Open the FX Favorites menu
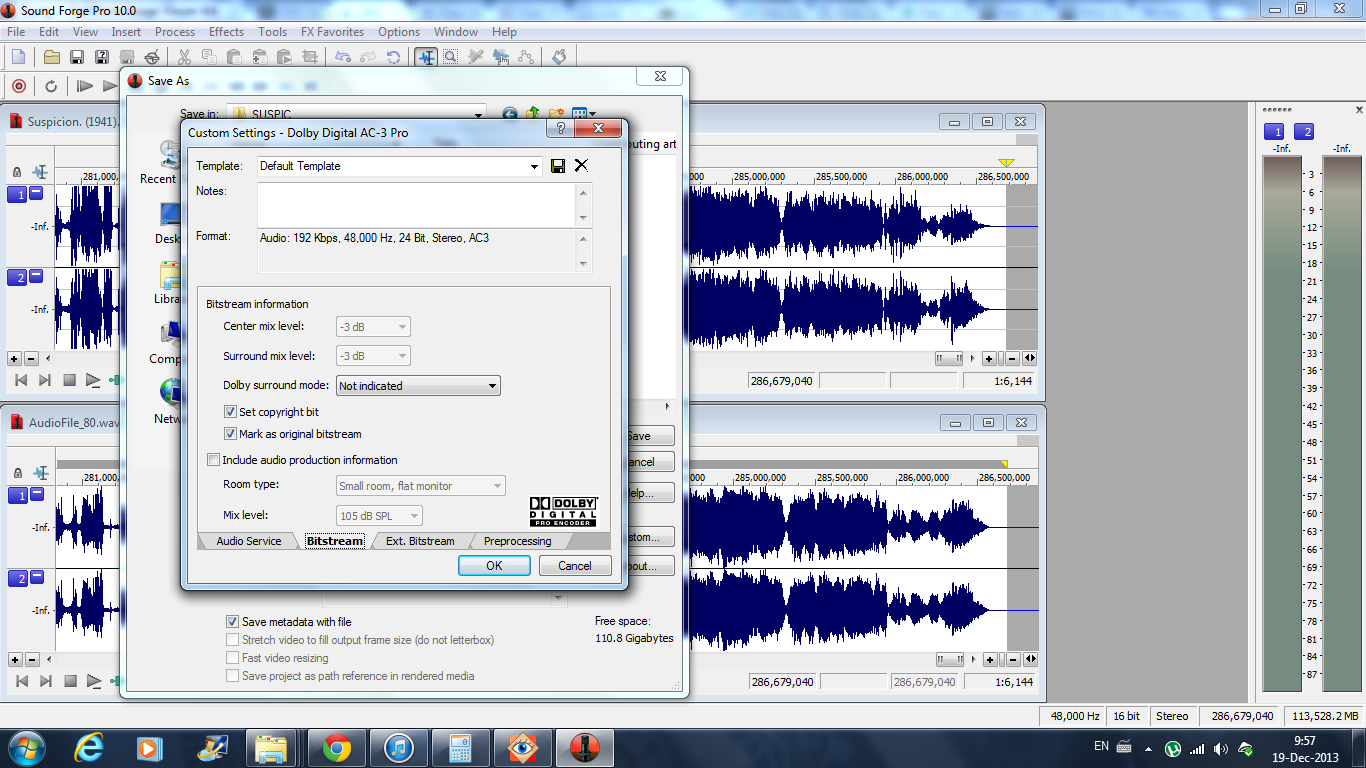This screenshot has height=768, width=1366. (332, 32)
